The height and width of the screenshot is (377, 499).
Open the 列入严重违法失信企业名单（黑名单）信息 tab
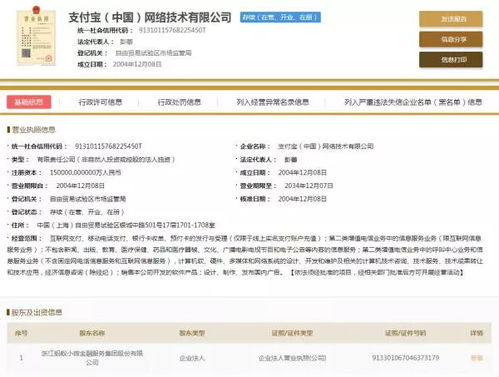click(413, 102)
